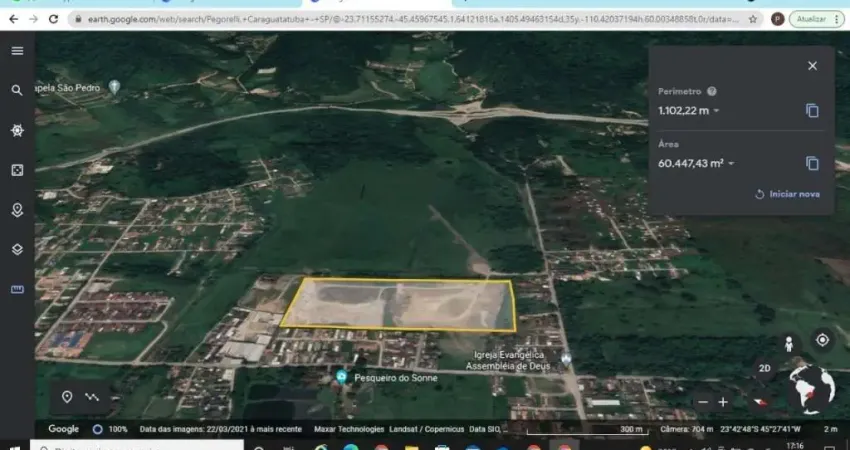Open the Earth search tool
850x450 pixels.
[x=17, y=91]
